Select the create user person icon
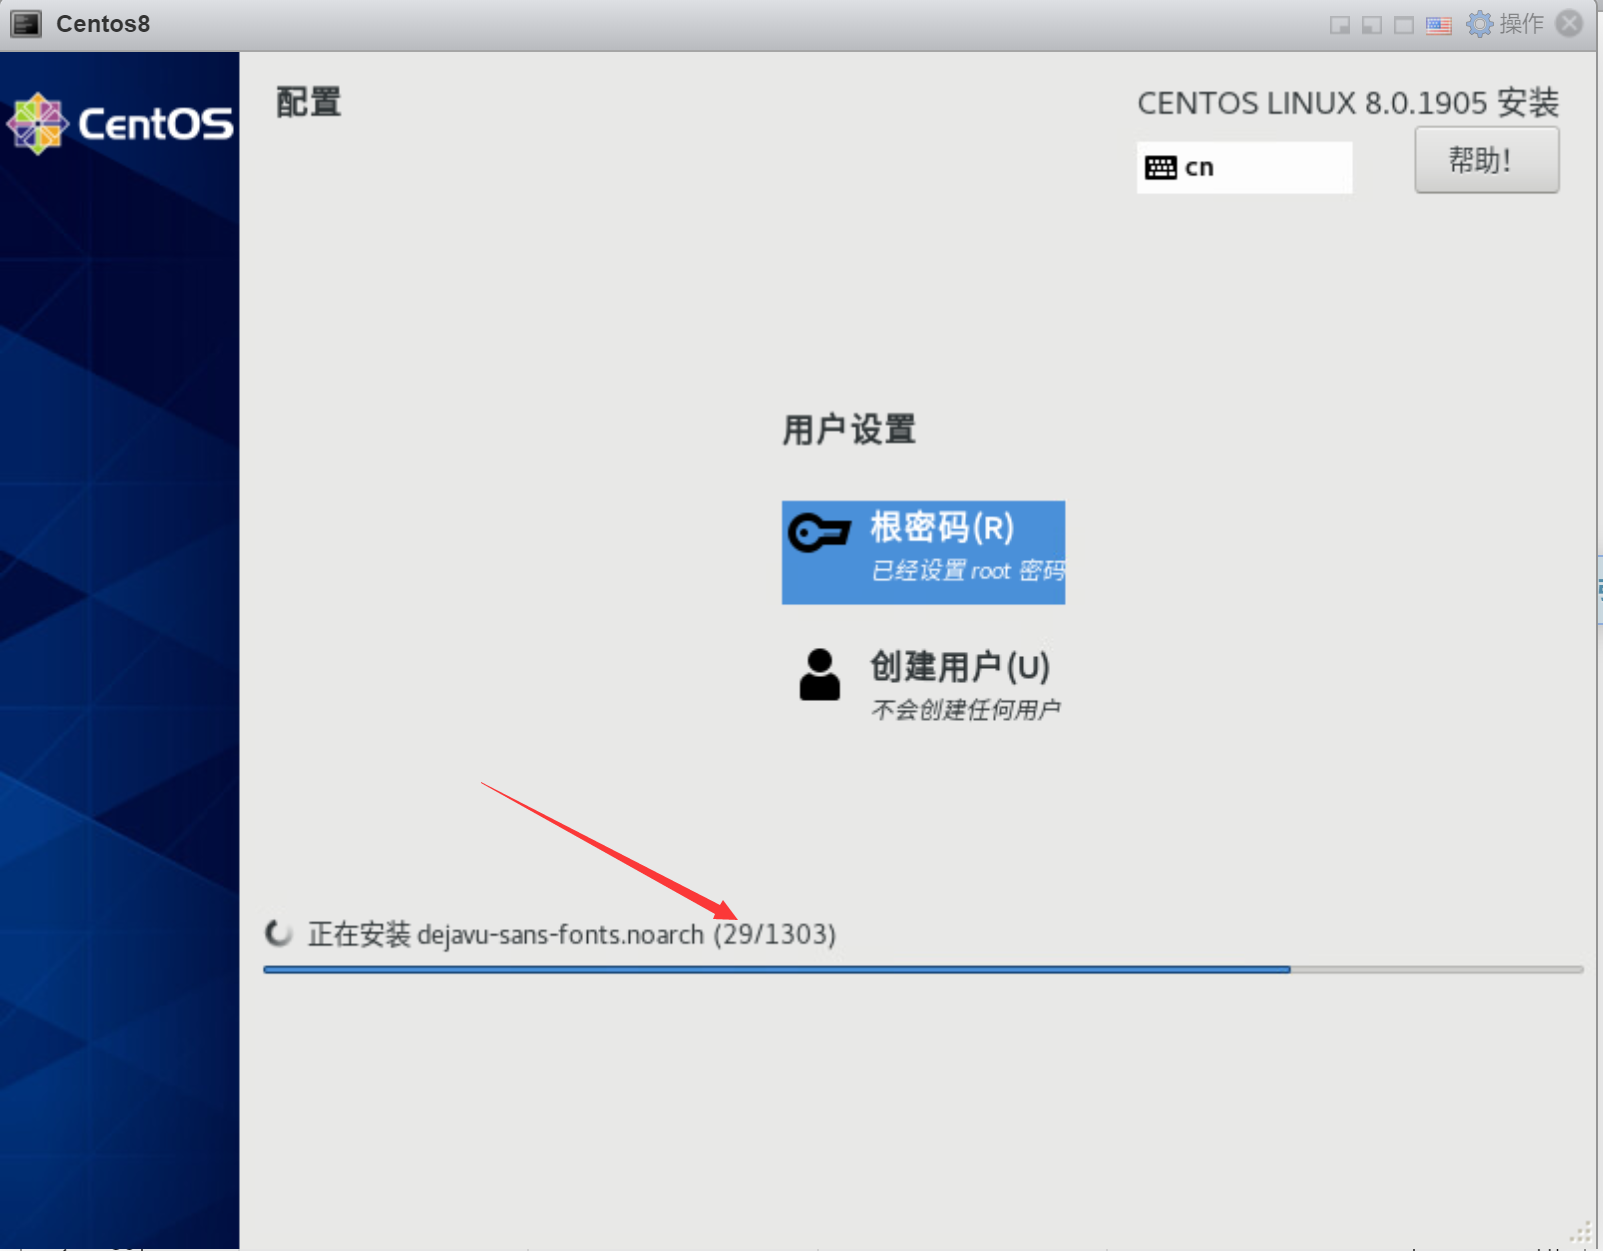 coord(820,675)
